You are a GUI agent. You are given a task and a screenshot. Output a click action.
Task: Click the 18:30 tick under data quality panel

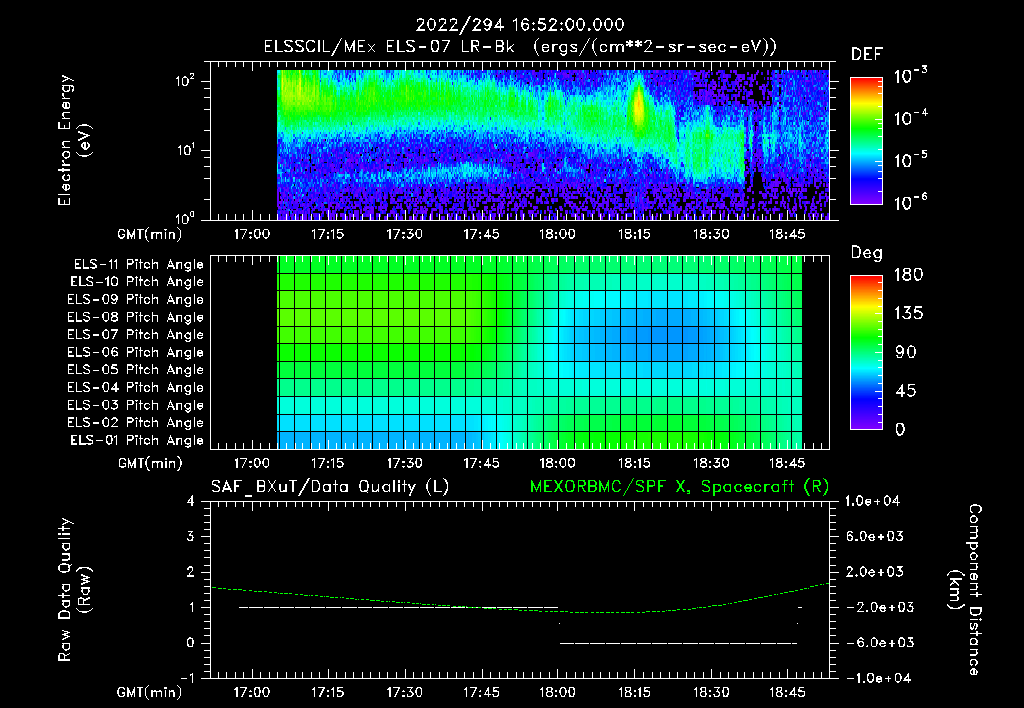711,692
